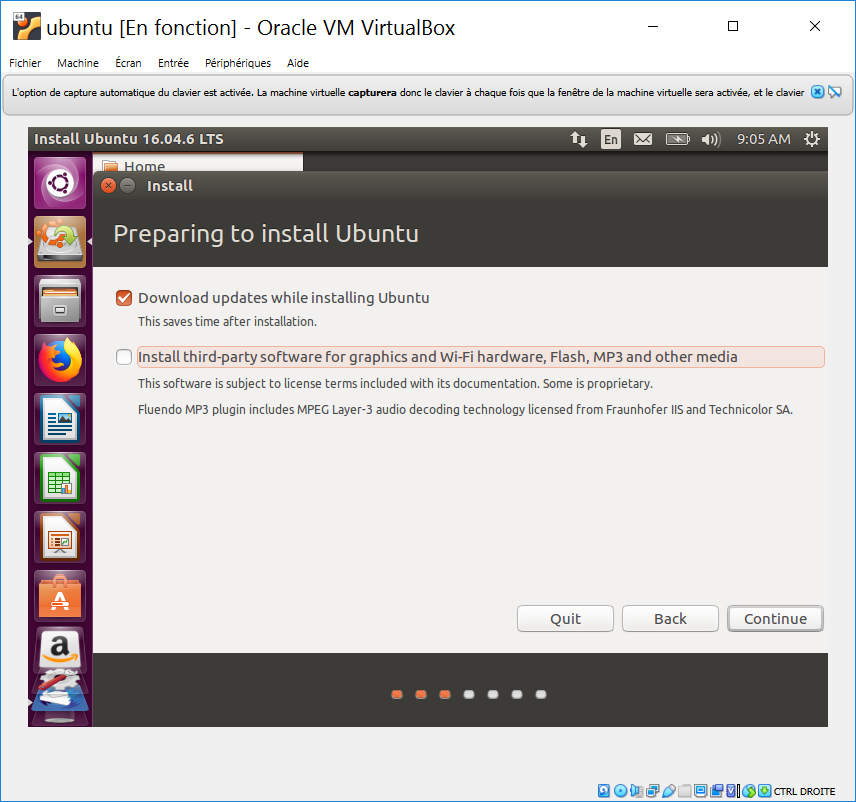Click Continue to proceed with installation

click(775, 619)
